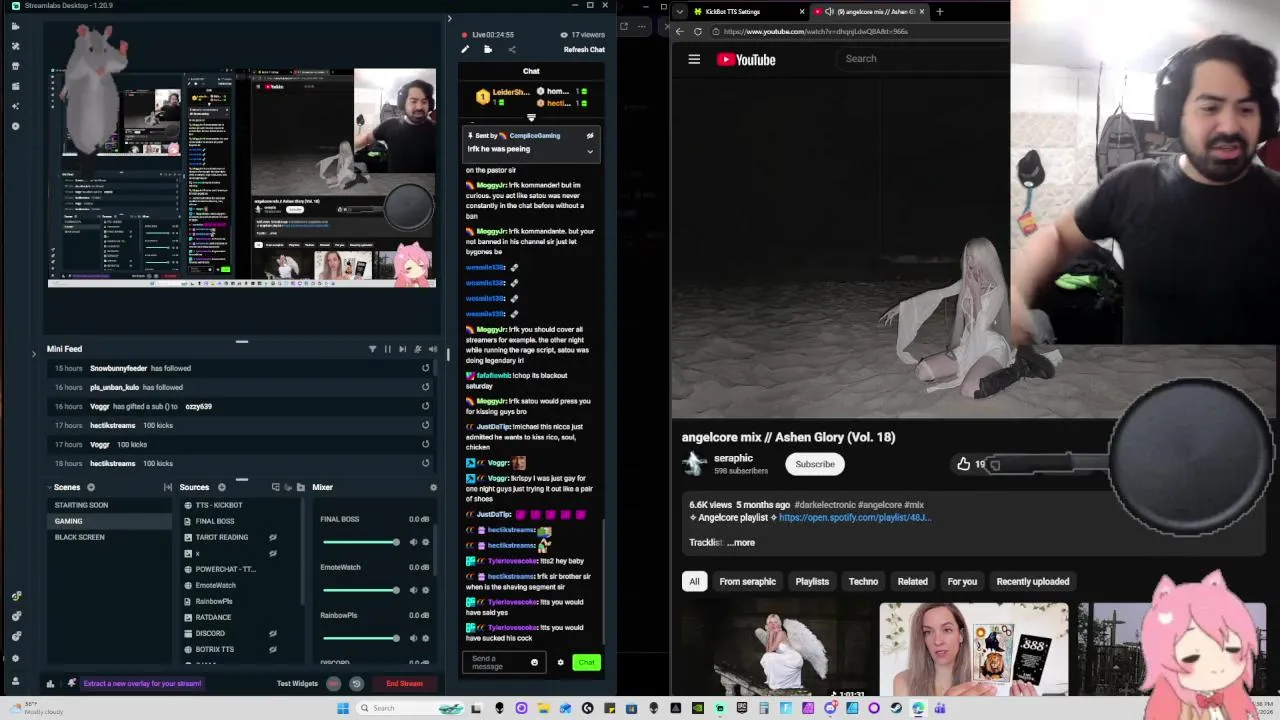Image resolution: width=1280 pixels, height=720 pixels.
Task: Open EmoteWatch mixer source settings
Action: point(426,590)
